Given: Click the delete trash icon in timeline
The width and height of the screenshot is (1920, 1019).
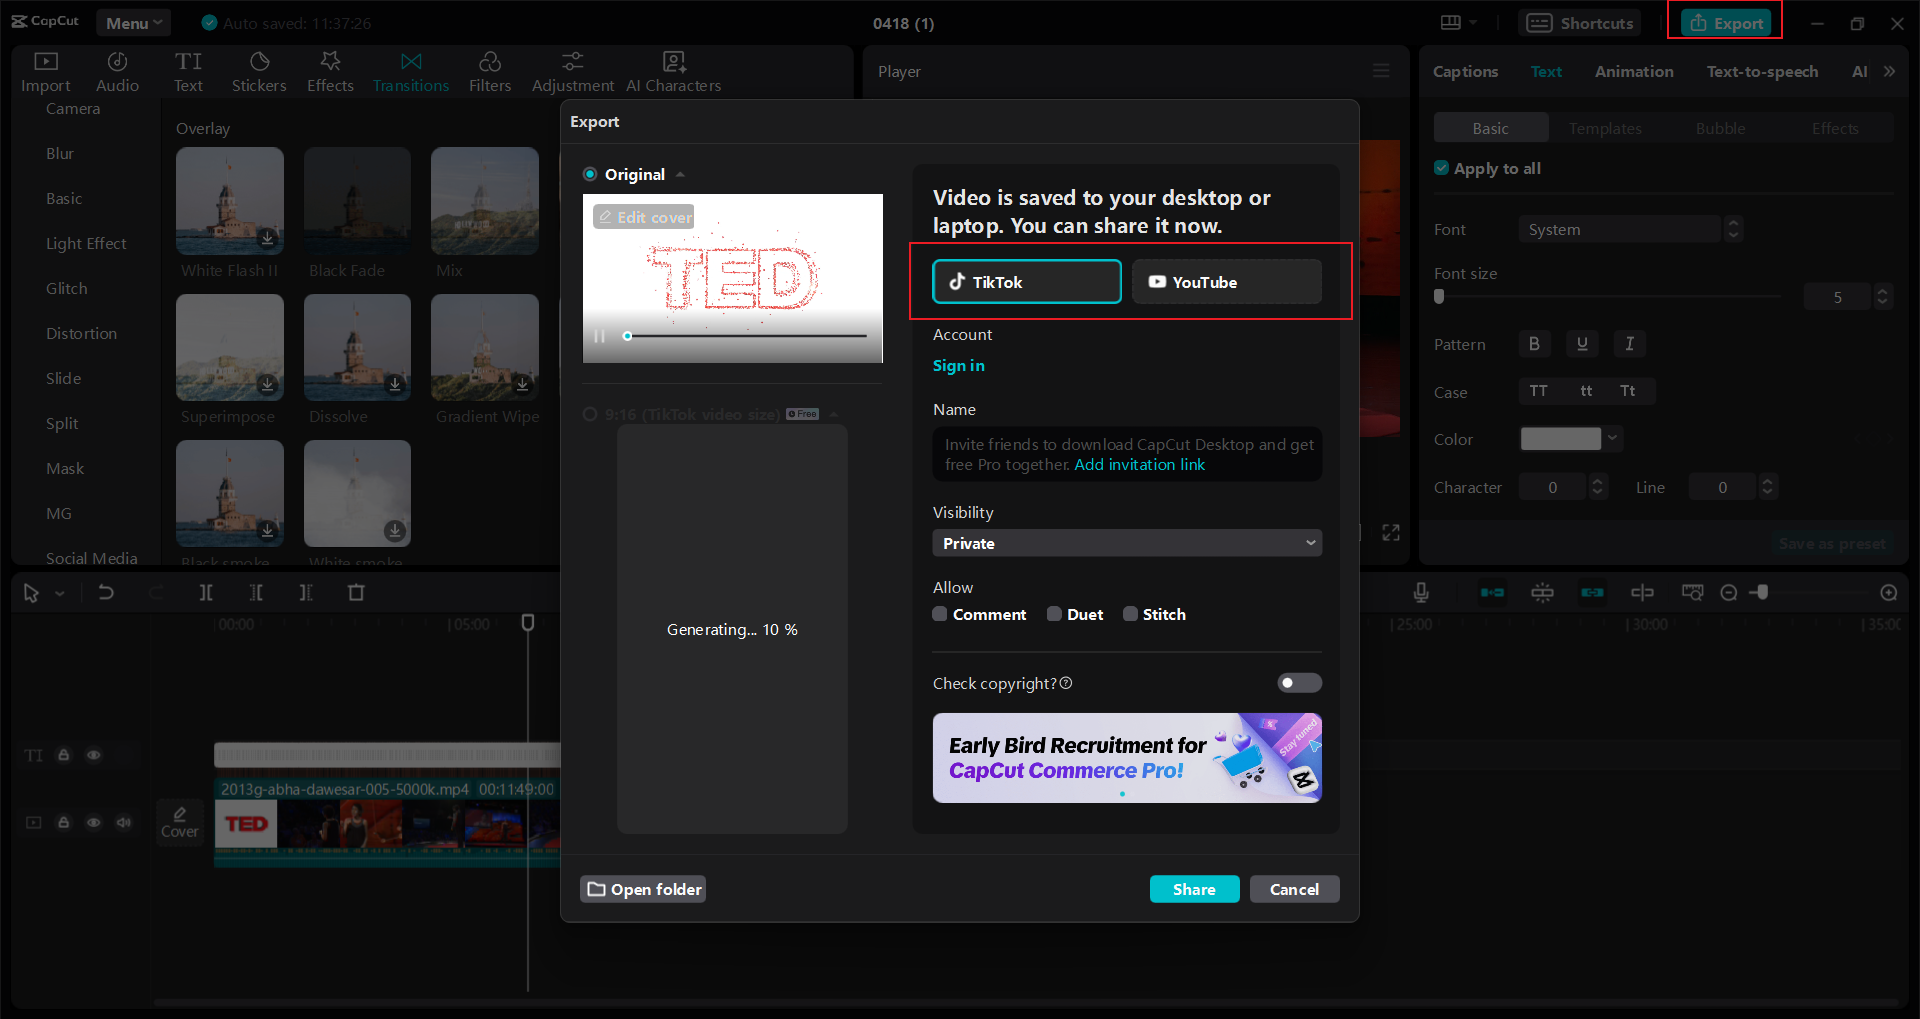Looking at the screenshot, I should pyautogui.click(x=356, y=592).
